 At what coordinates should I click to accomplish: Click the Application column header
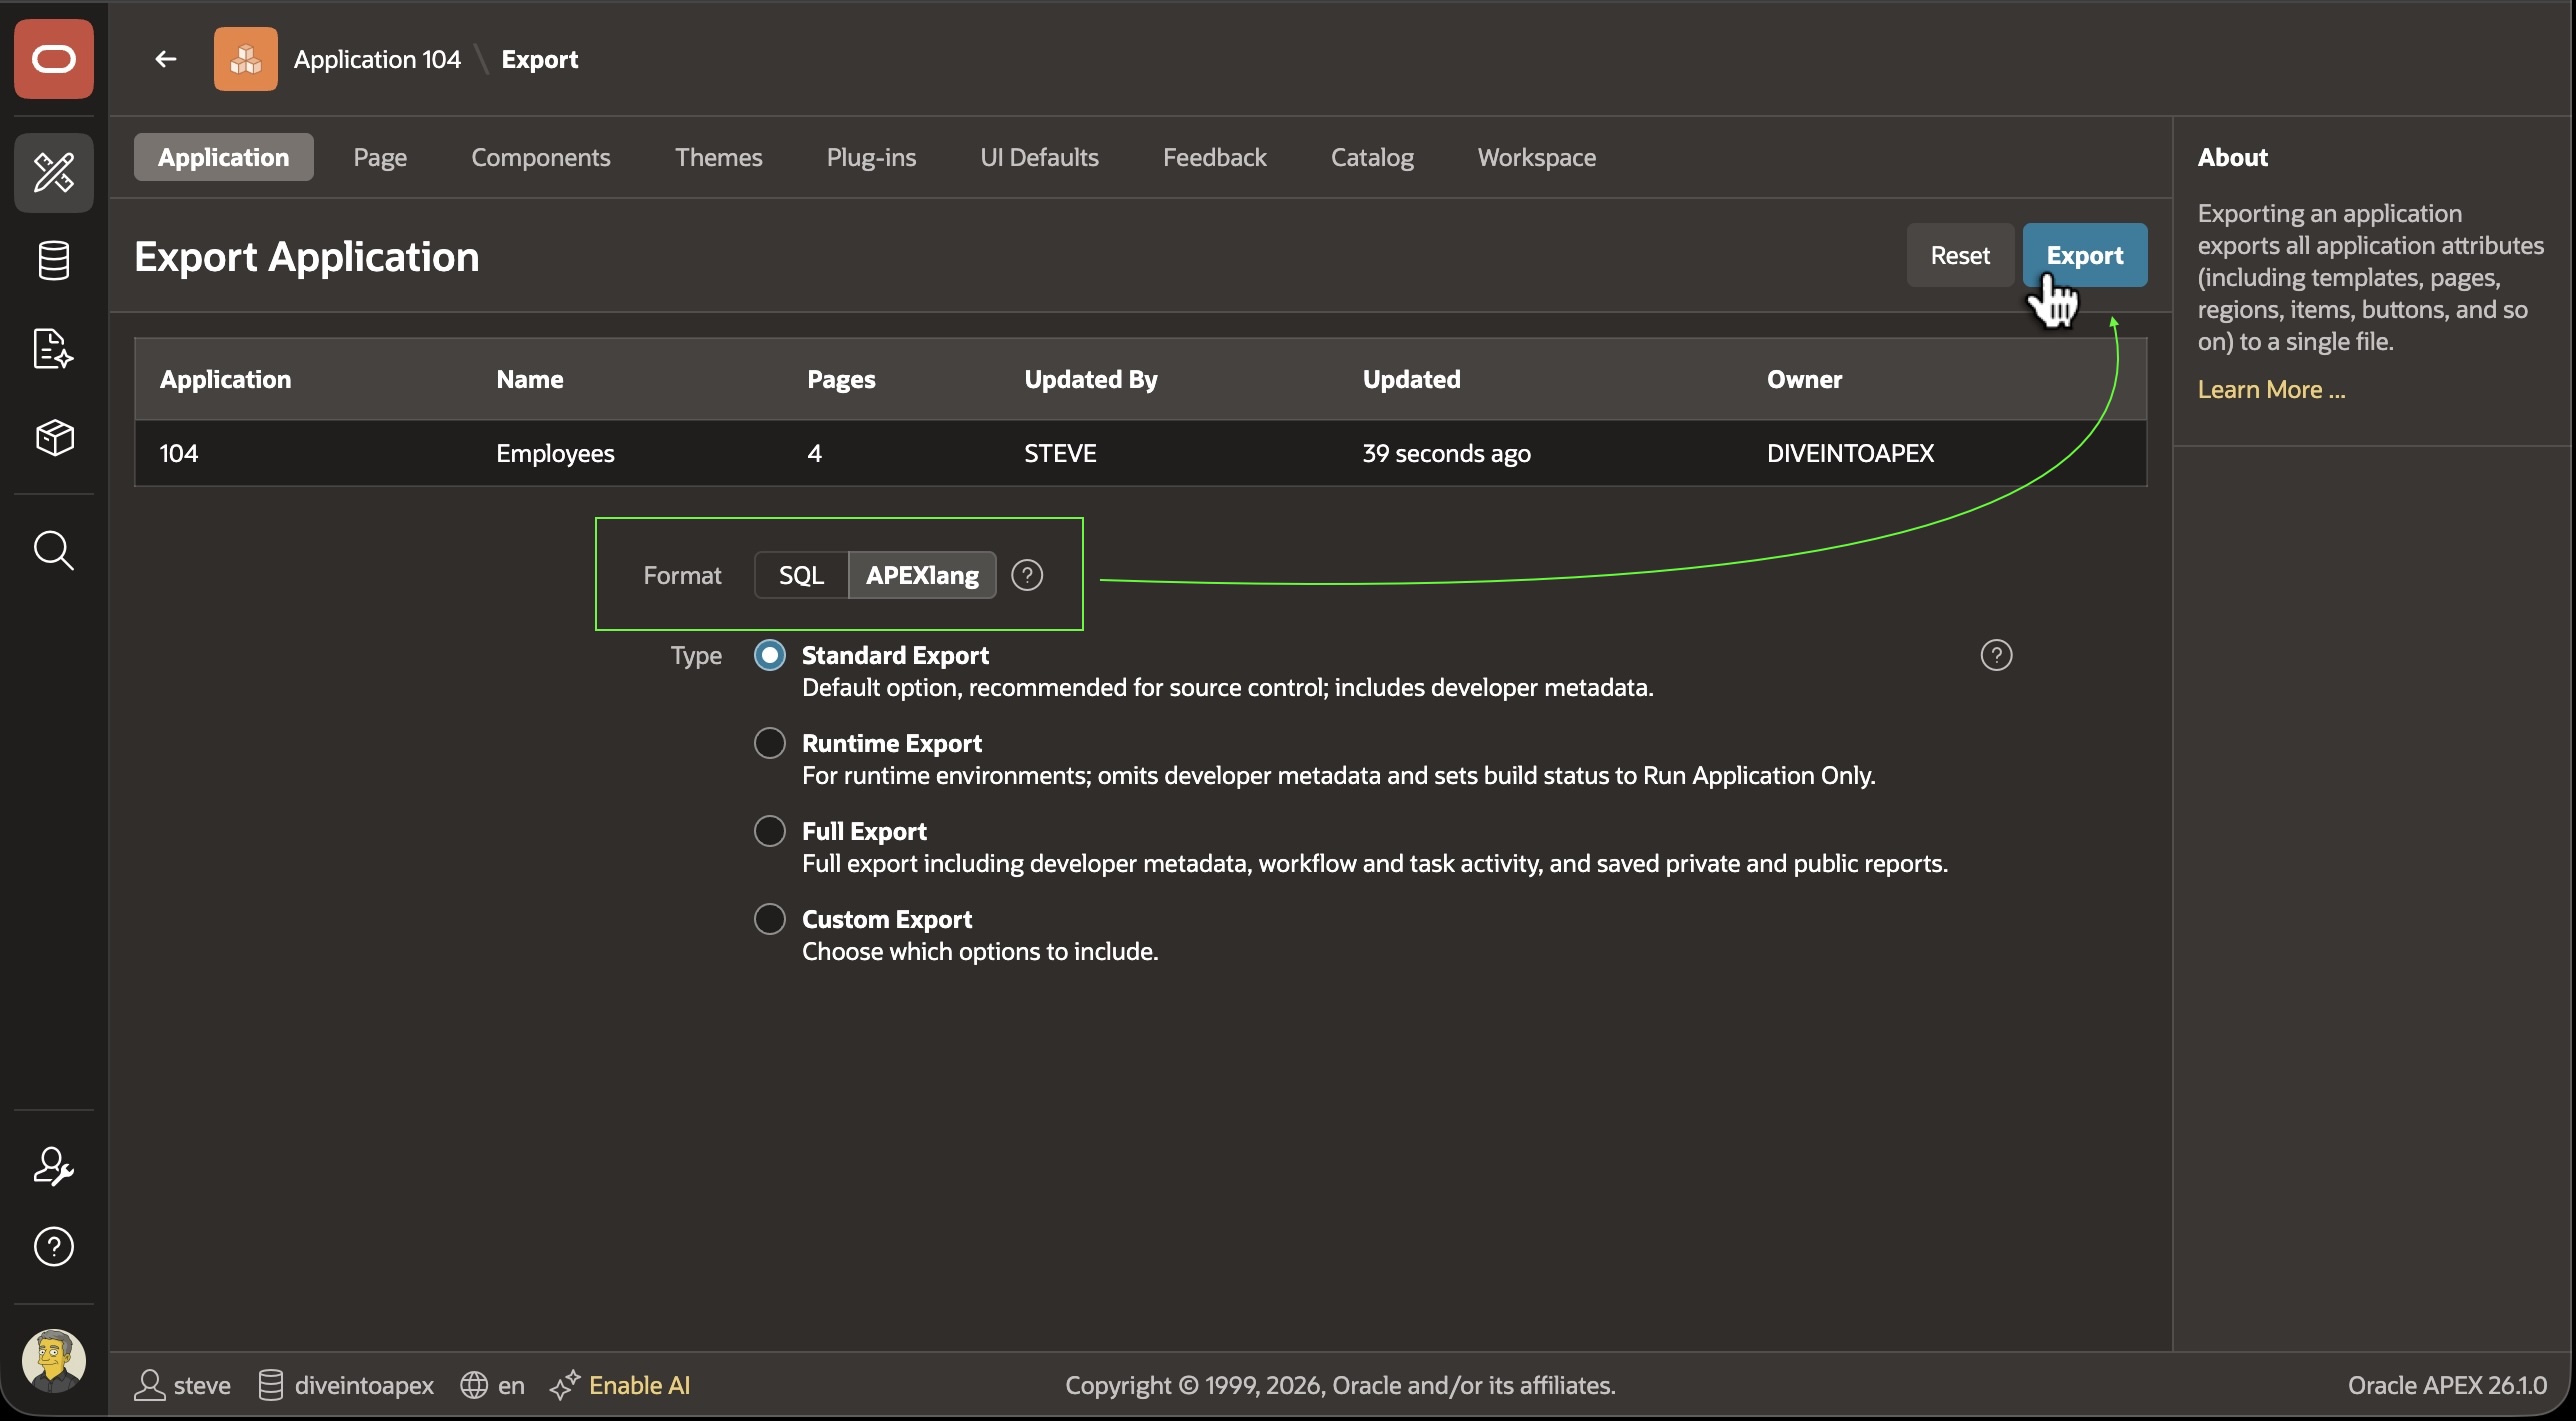(x=226, y=379)
